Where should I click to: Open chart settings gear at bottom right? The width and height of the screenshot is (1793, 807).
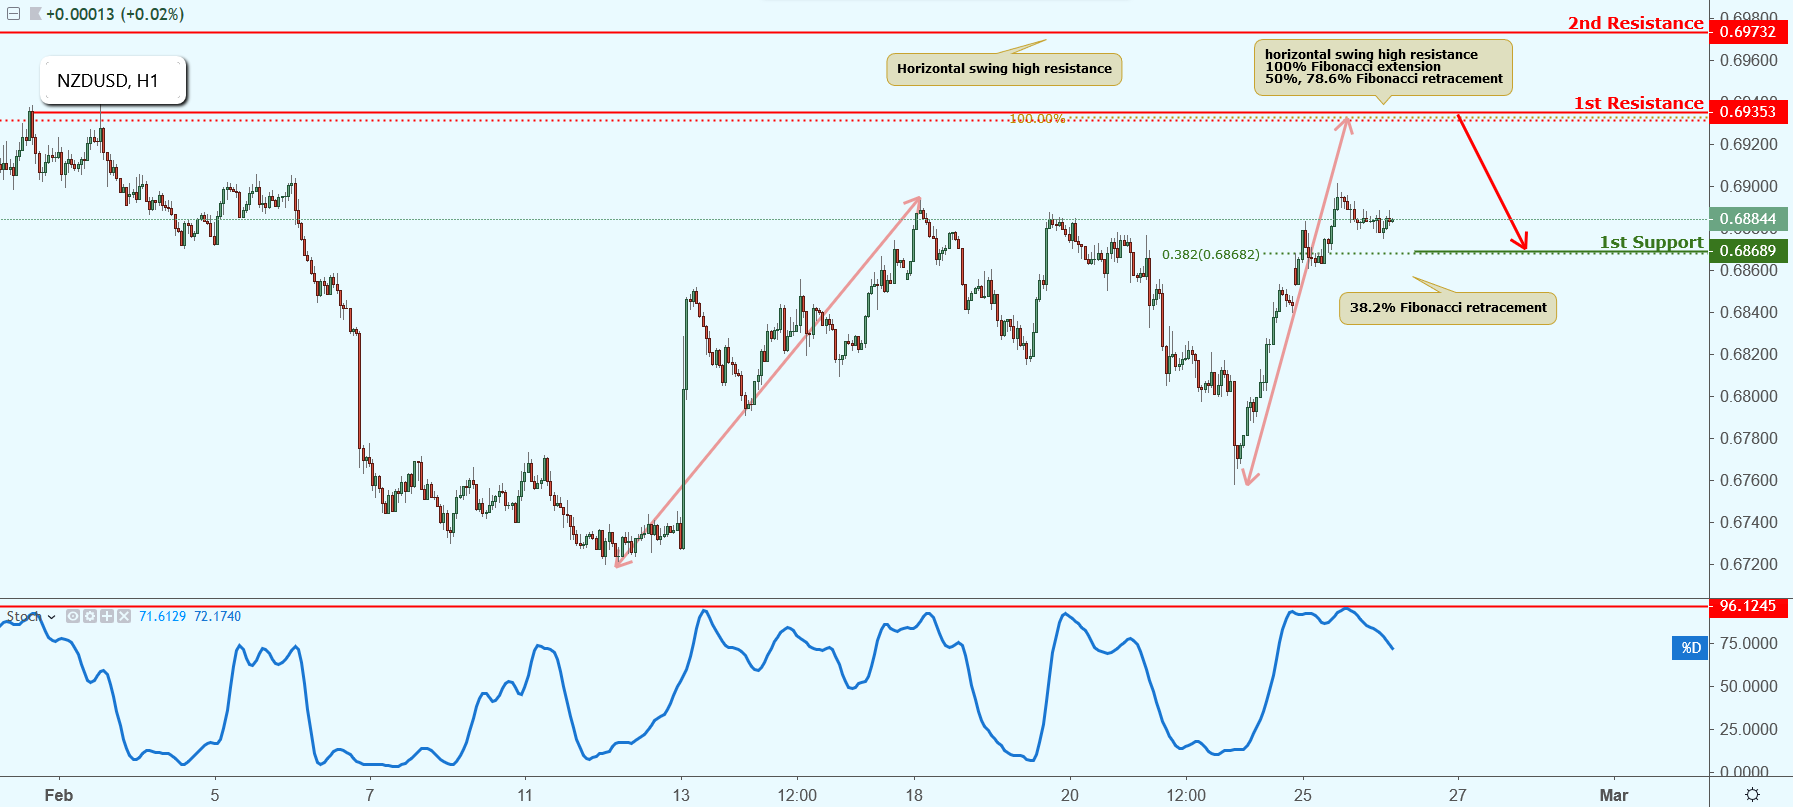[1752, 794]
